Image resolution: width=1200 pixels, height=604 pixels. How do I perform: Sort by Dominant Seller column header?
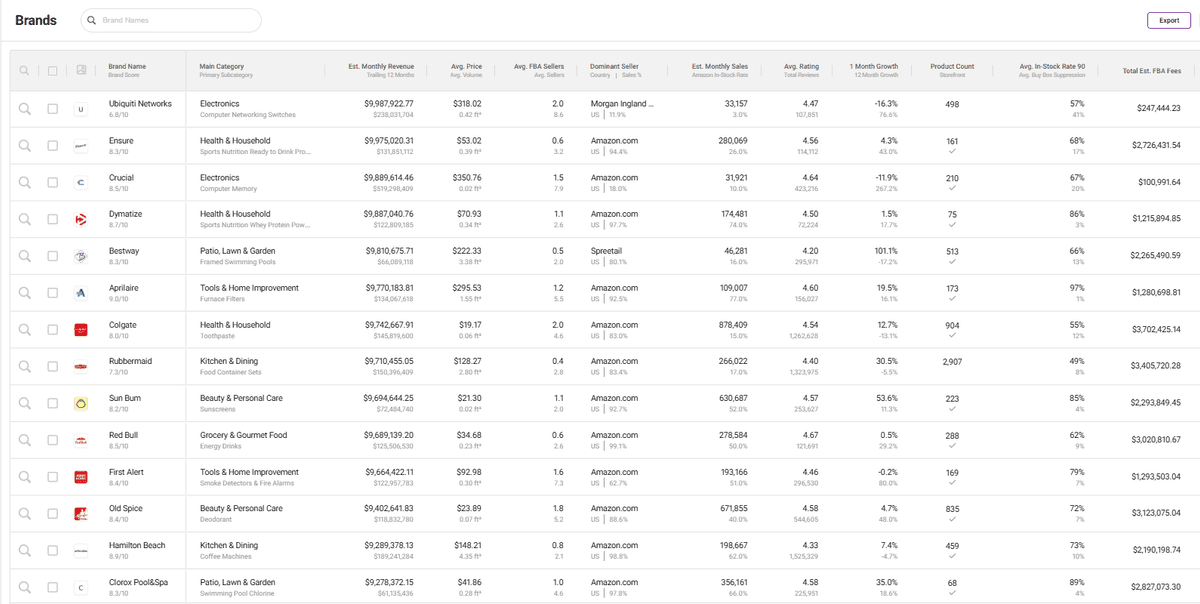(614, 67)
